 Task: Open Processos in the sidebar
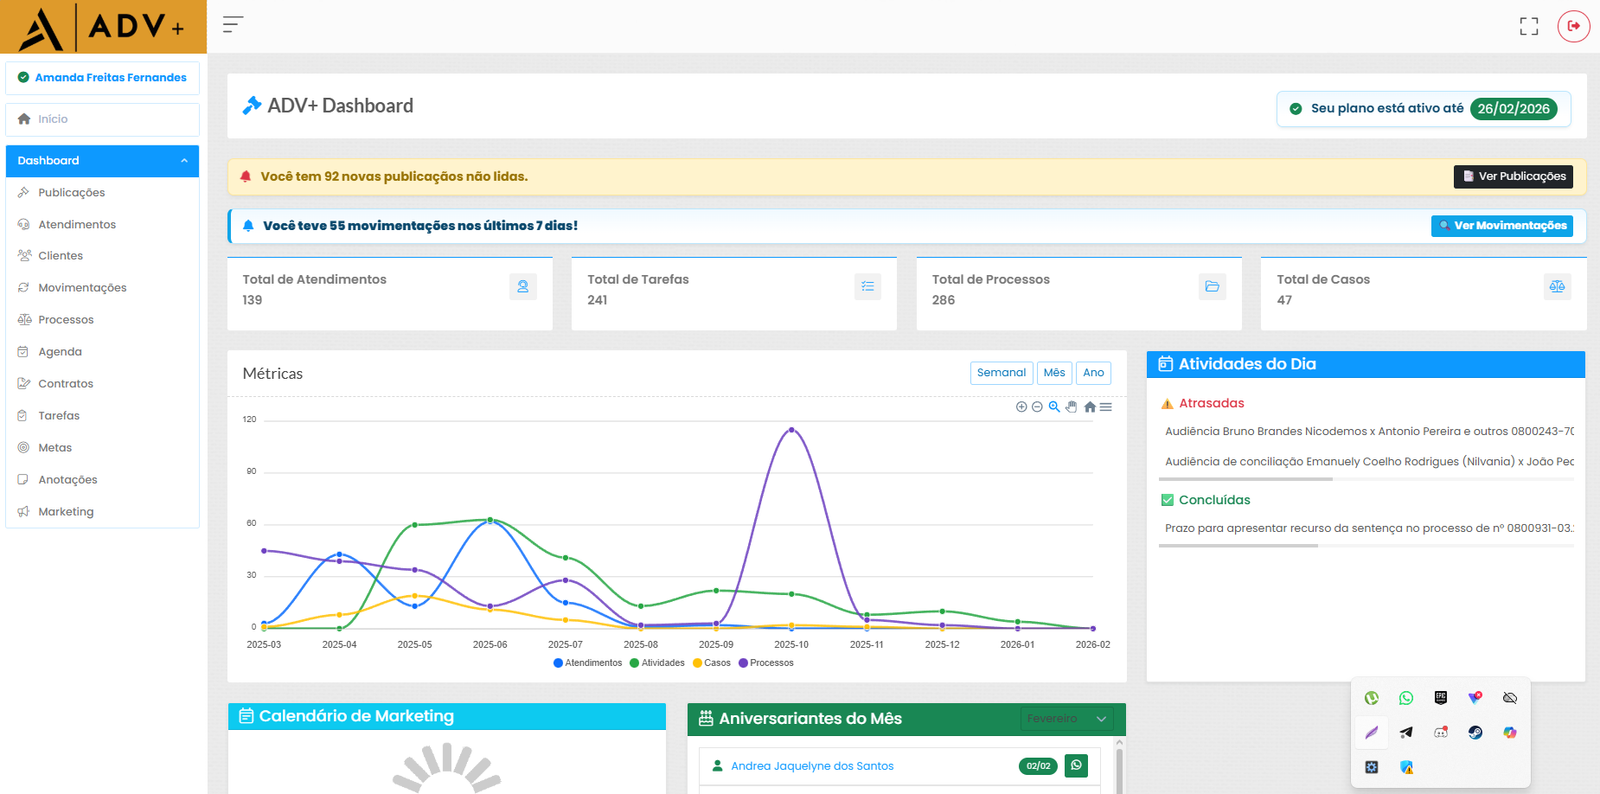pyautogui.click(x=66, y=320)
